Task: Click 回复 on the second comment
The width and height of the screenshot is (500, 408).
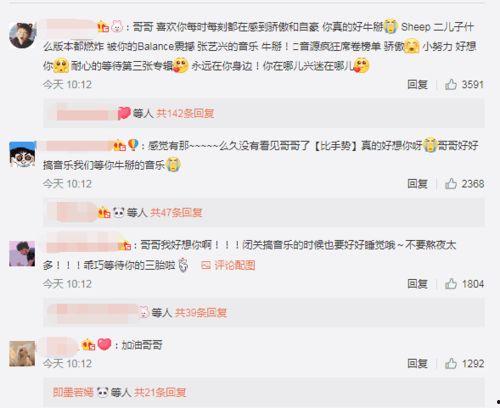Action: (x=417, y=184)
